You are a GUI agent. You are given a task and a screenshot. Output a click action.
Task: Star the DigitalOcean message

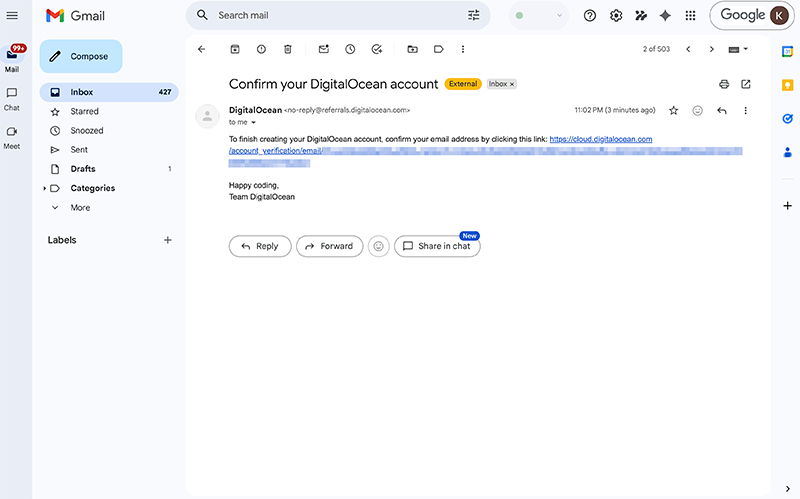point(673,110)
